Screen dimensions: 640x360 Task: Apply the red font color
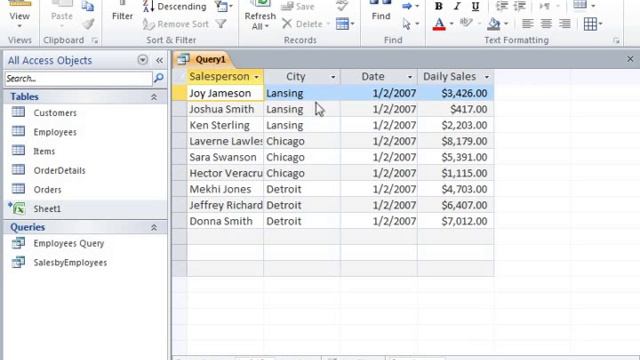439,24
